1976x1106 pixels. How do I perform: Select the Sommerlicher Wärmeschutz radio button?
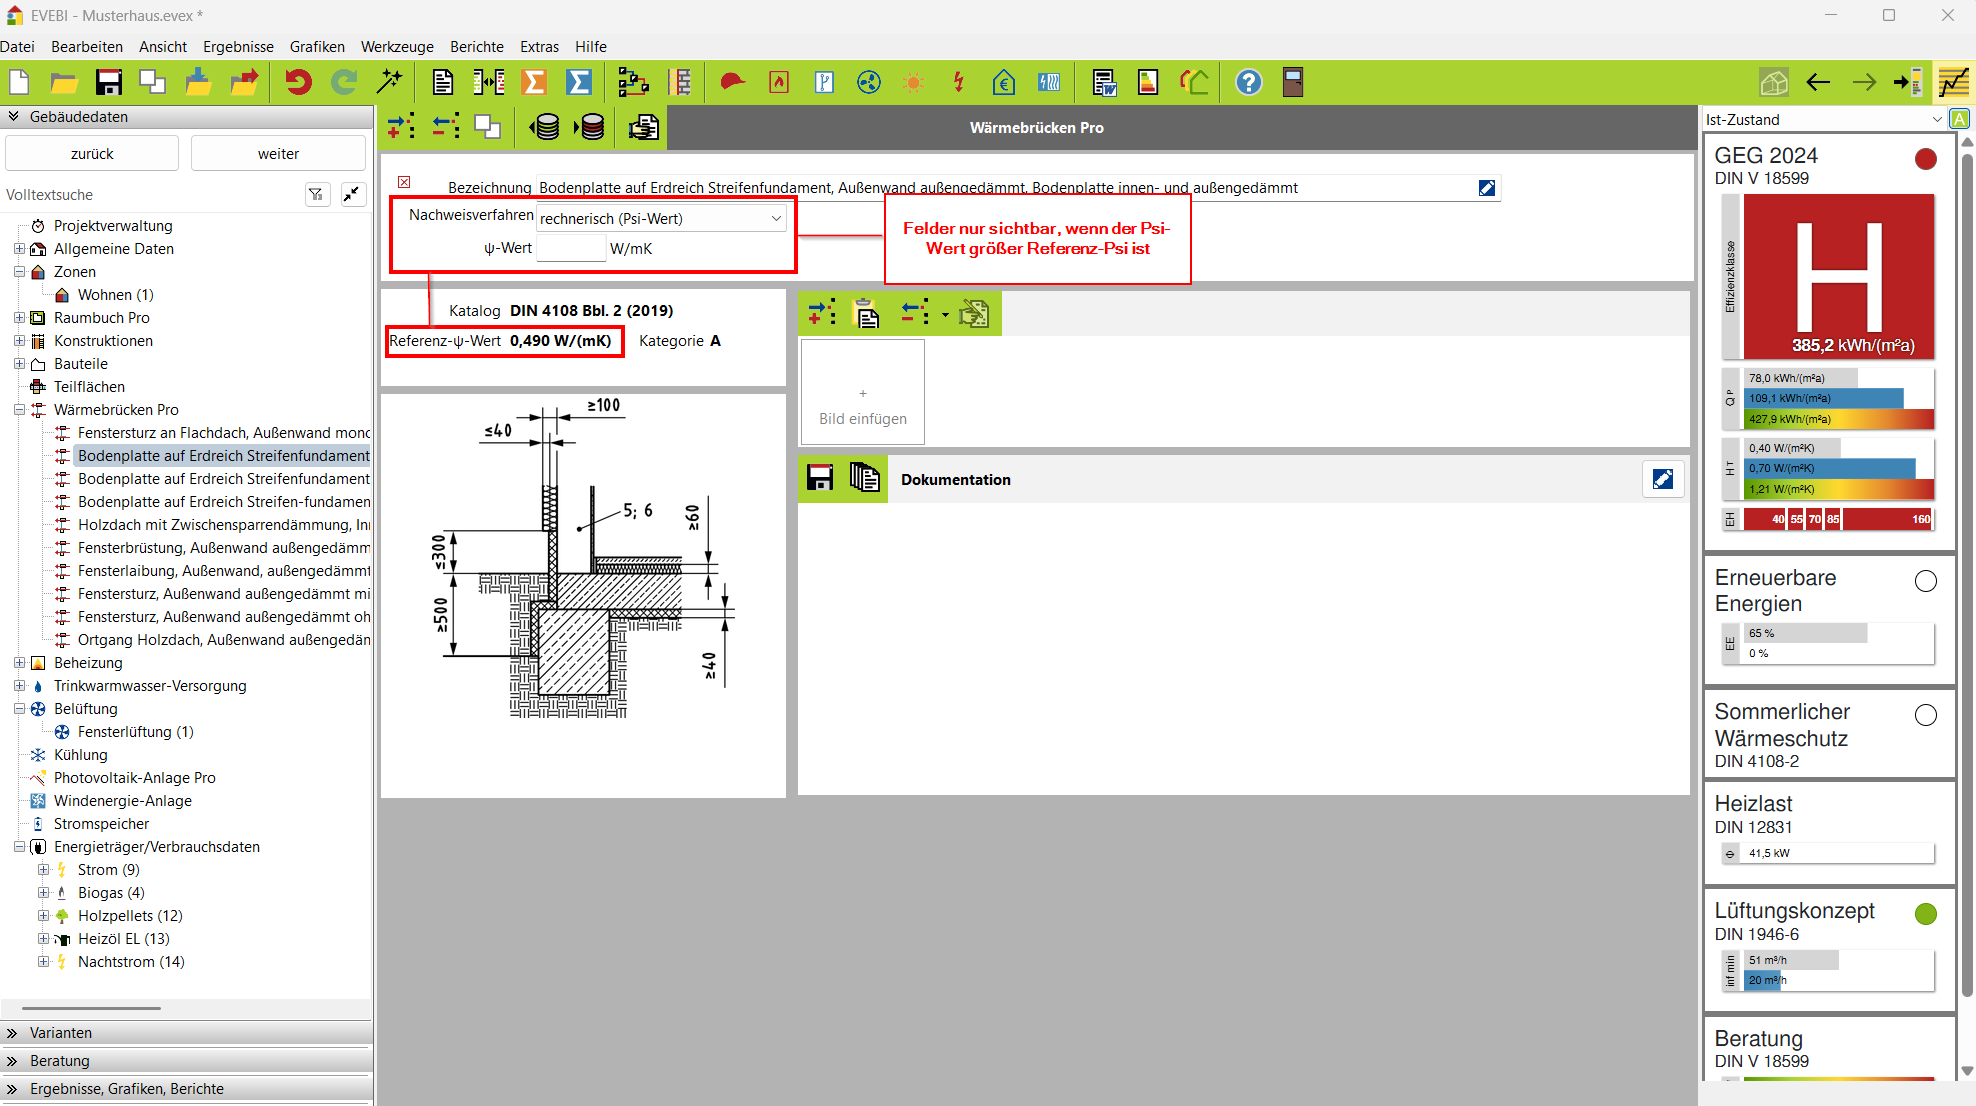pyautogui.click(x=1925, y=715)
